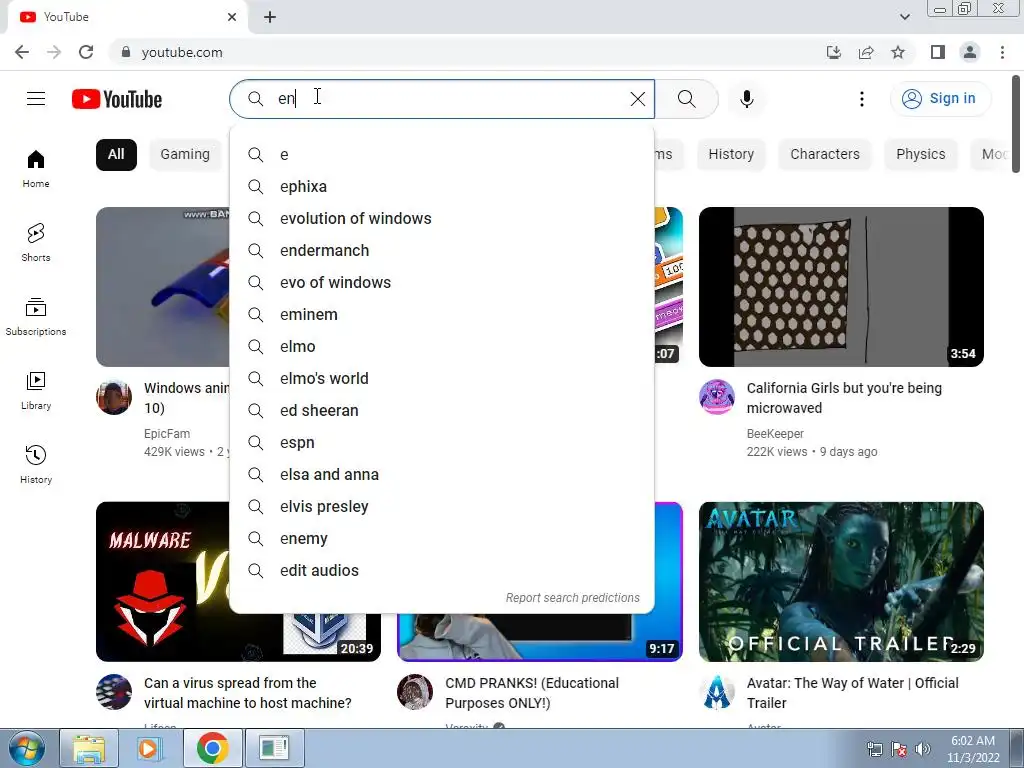Click the EpicFam channel name

167,434
